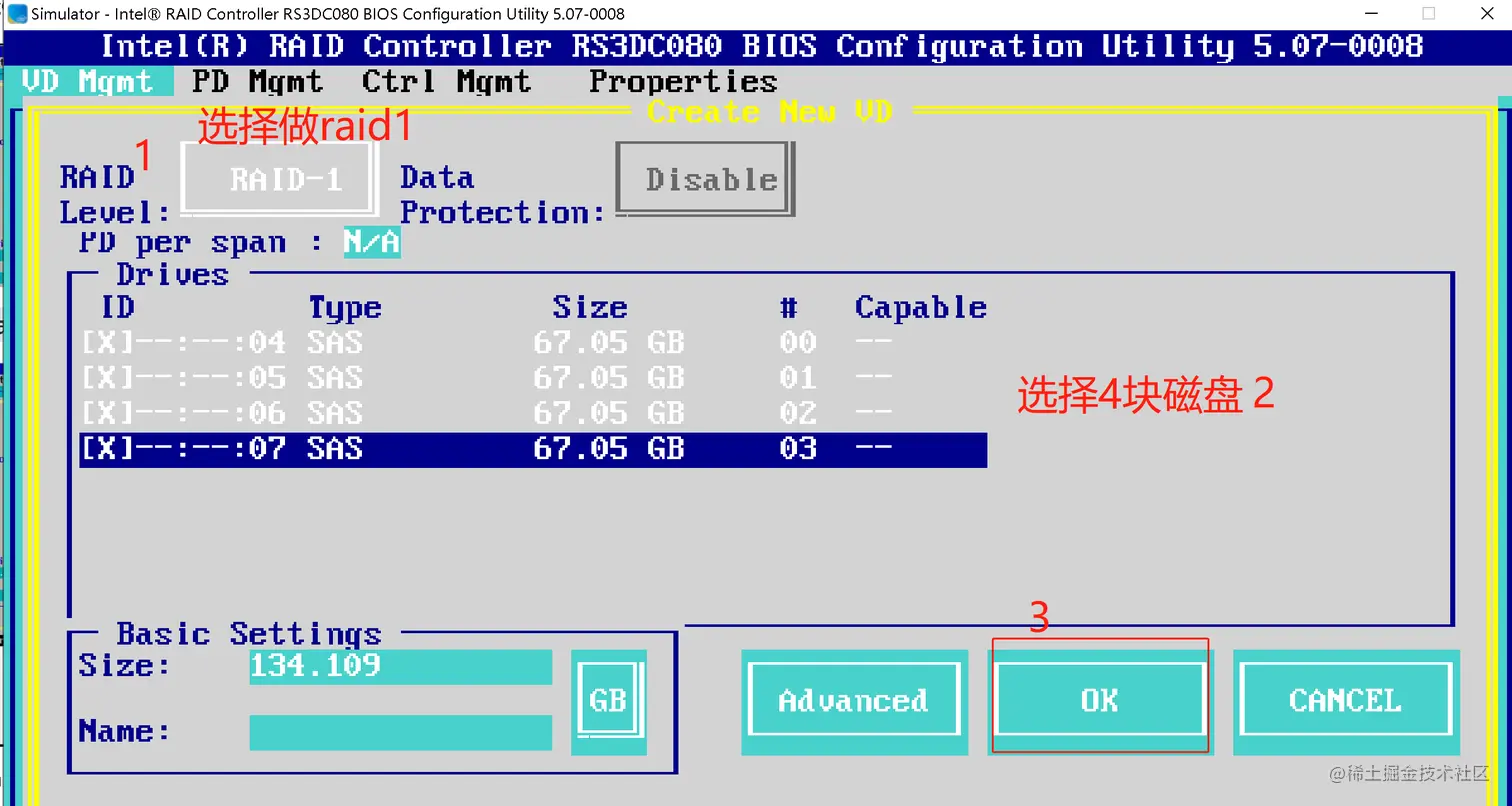Toggle the checkbox for drive :06
This screenshot has height=806, width=1512.
107,413
